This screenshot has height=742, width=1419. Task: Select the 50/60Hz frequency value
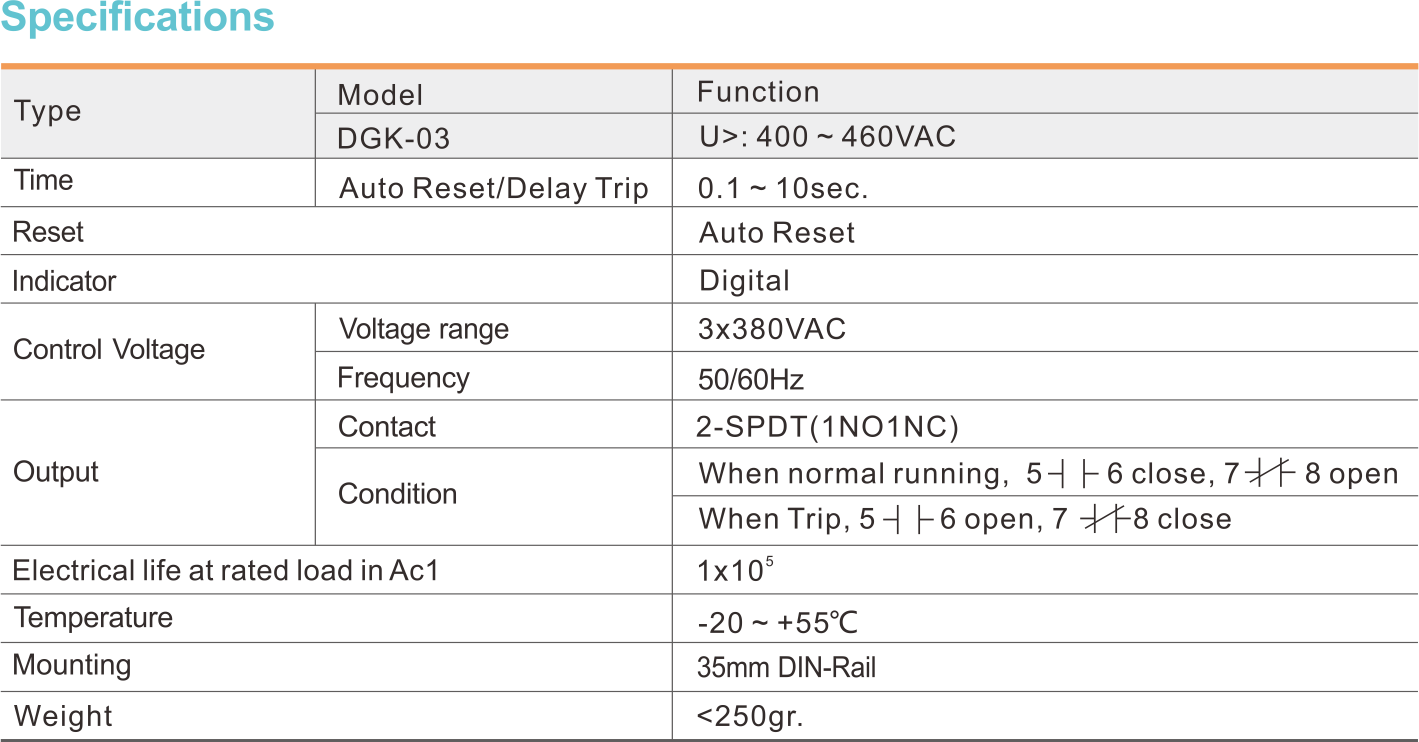point(750,380)
